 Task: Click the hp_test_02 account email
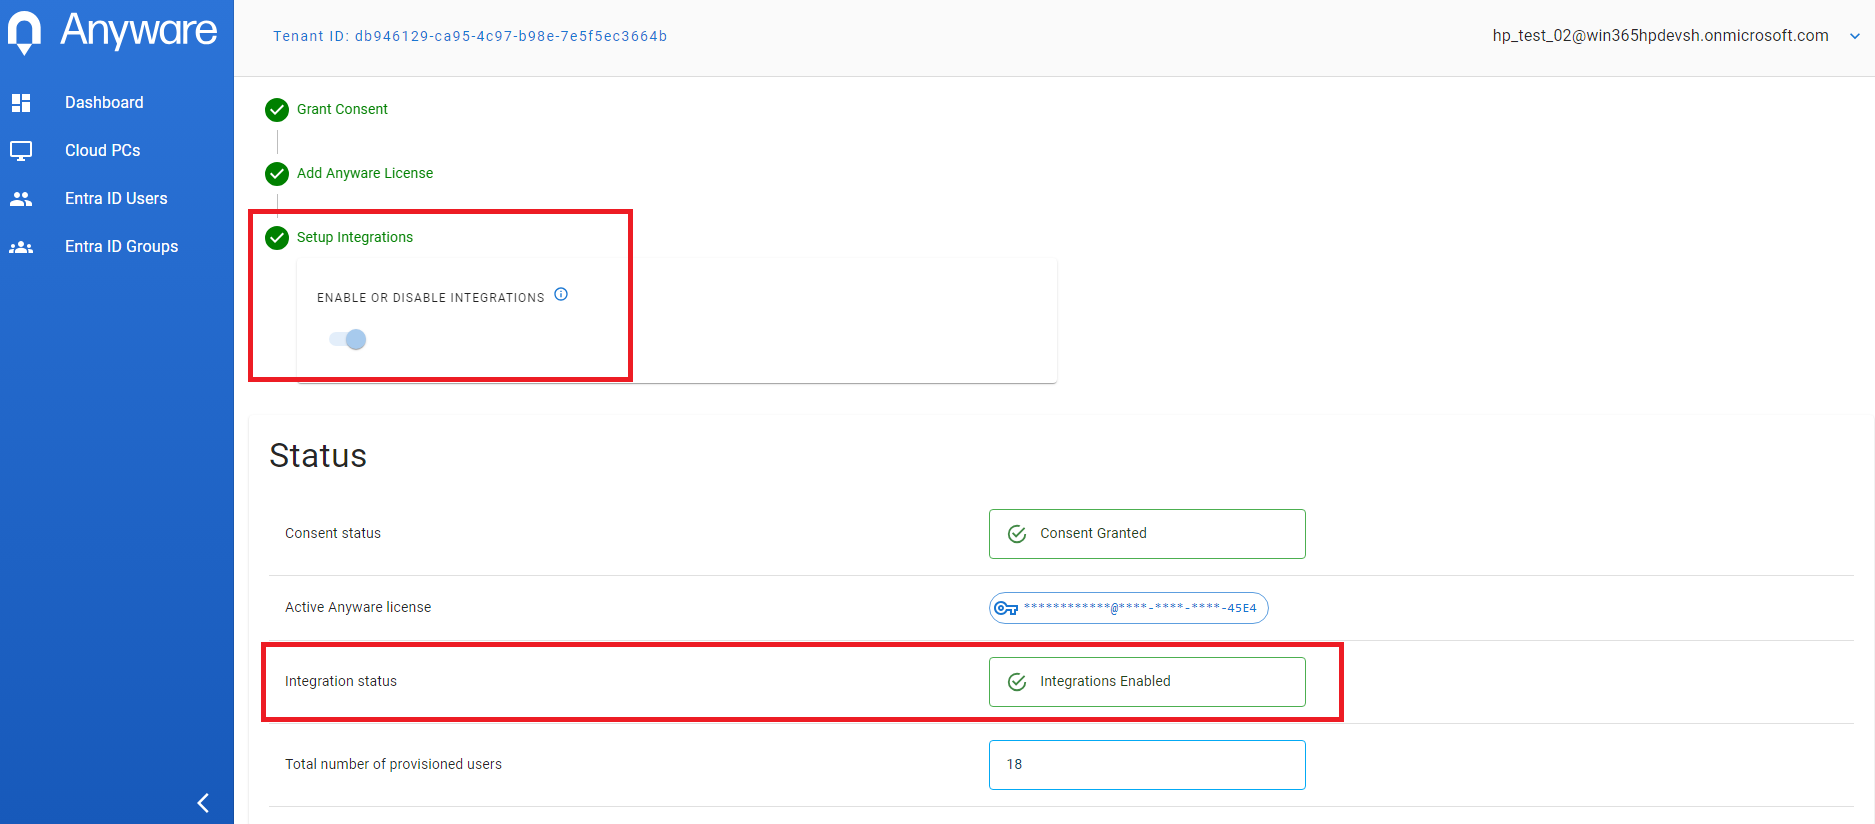pos(1660,35)
